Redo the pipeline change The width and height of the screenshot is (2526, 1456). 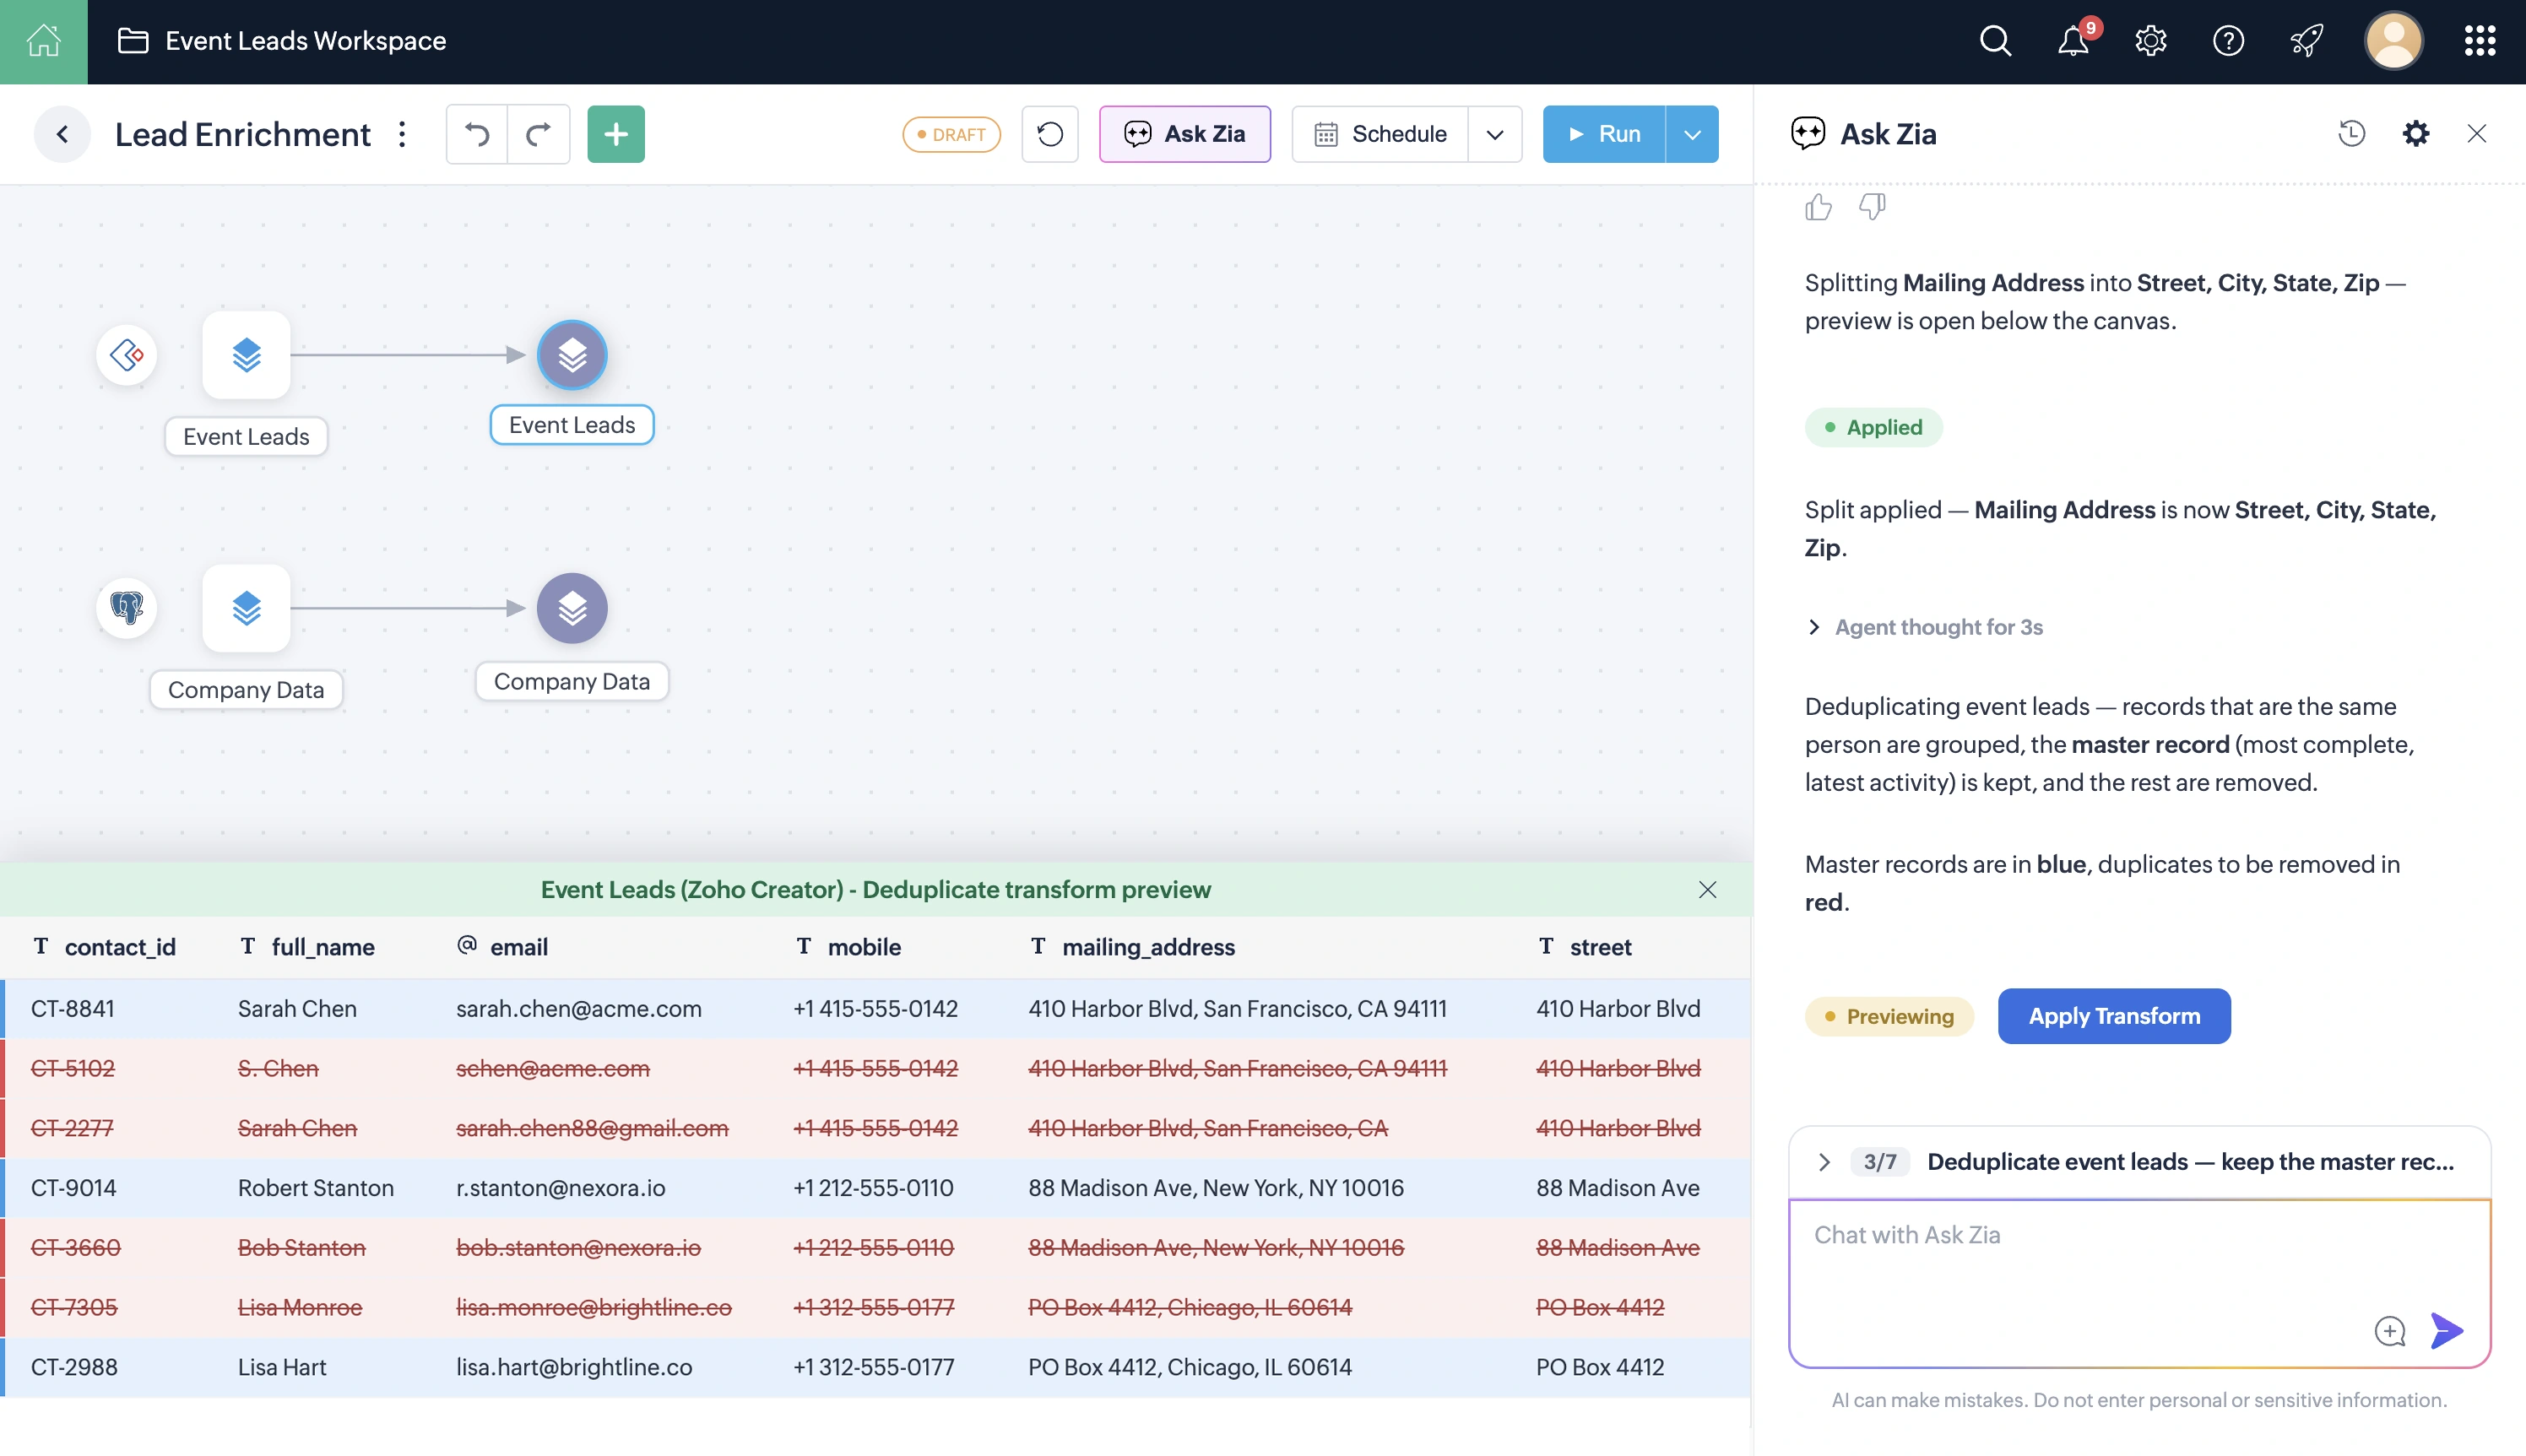[x=539, y=134]
